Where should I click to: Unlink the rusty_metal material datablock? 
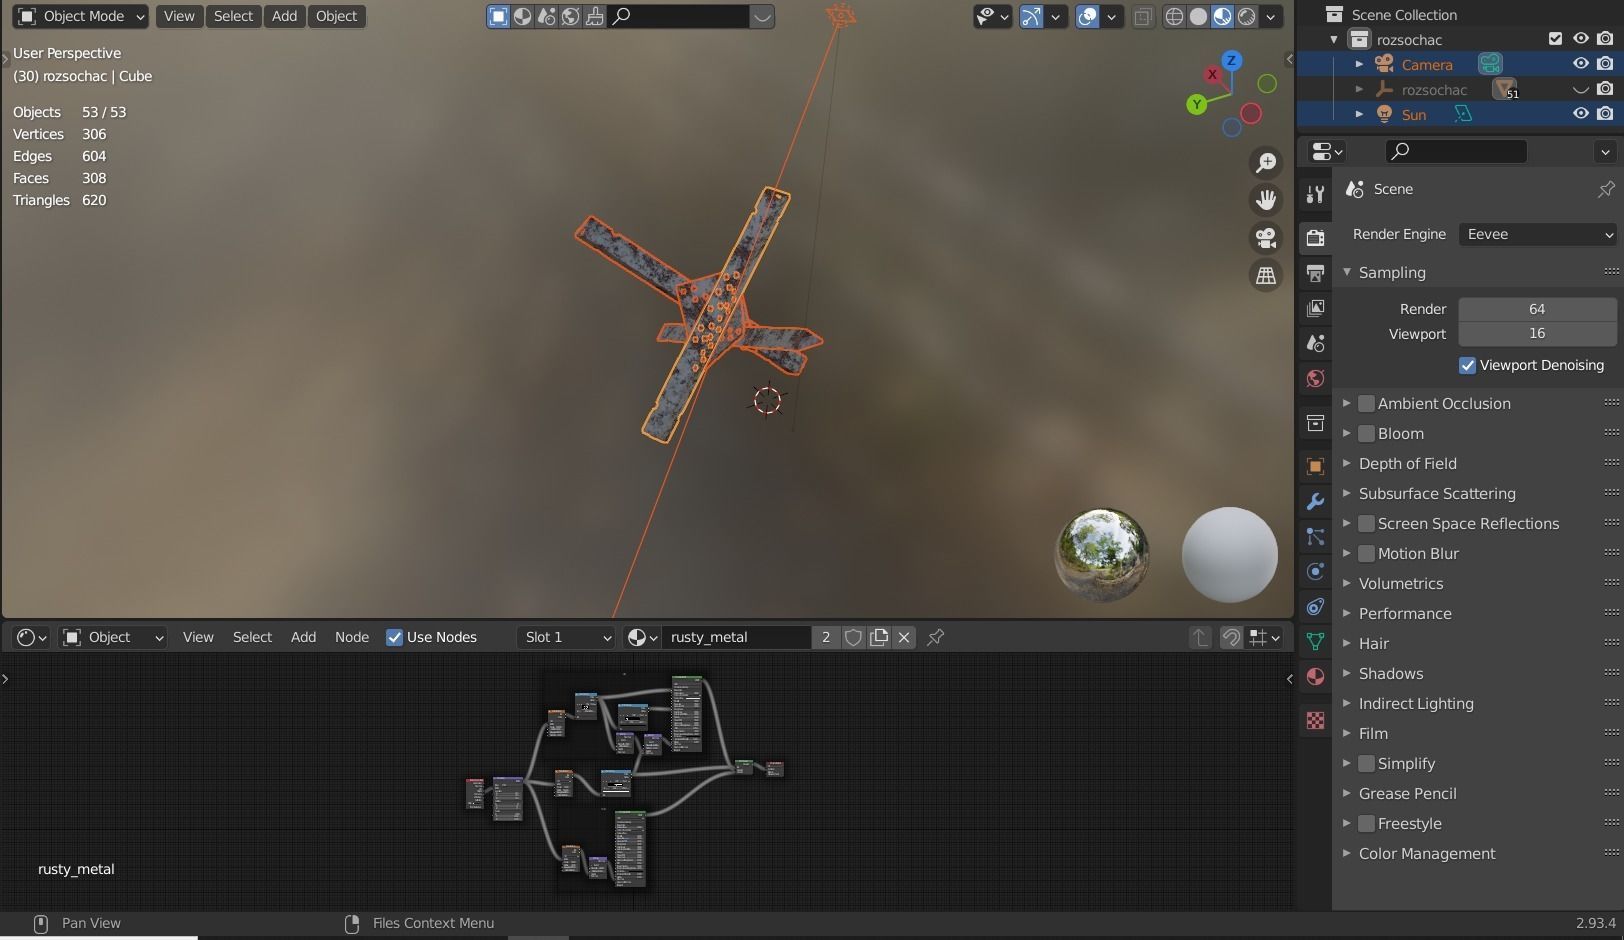pyautogui.click(x=904, y=637)
